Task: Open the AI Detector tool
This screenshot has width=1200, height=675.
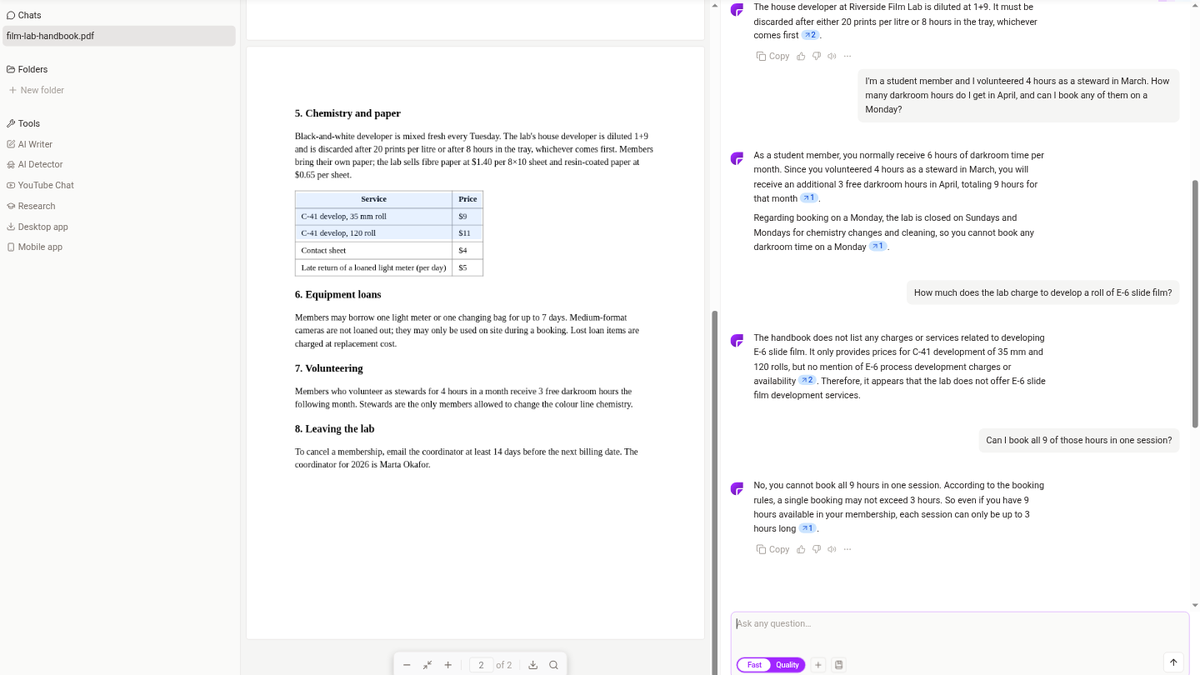Action: coord(34,164)
